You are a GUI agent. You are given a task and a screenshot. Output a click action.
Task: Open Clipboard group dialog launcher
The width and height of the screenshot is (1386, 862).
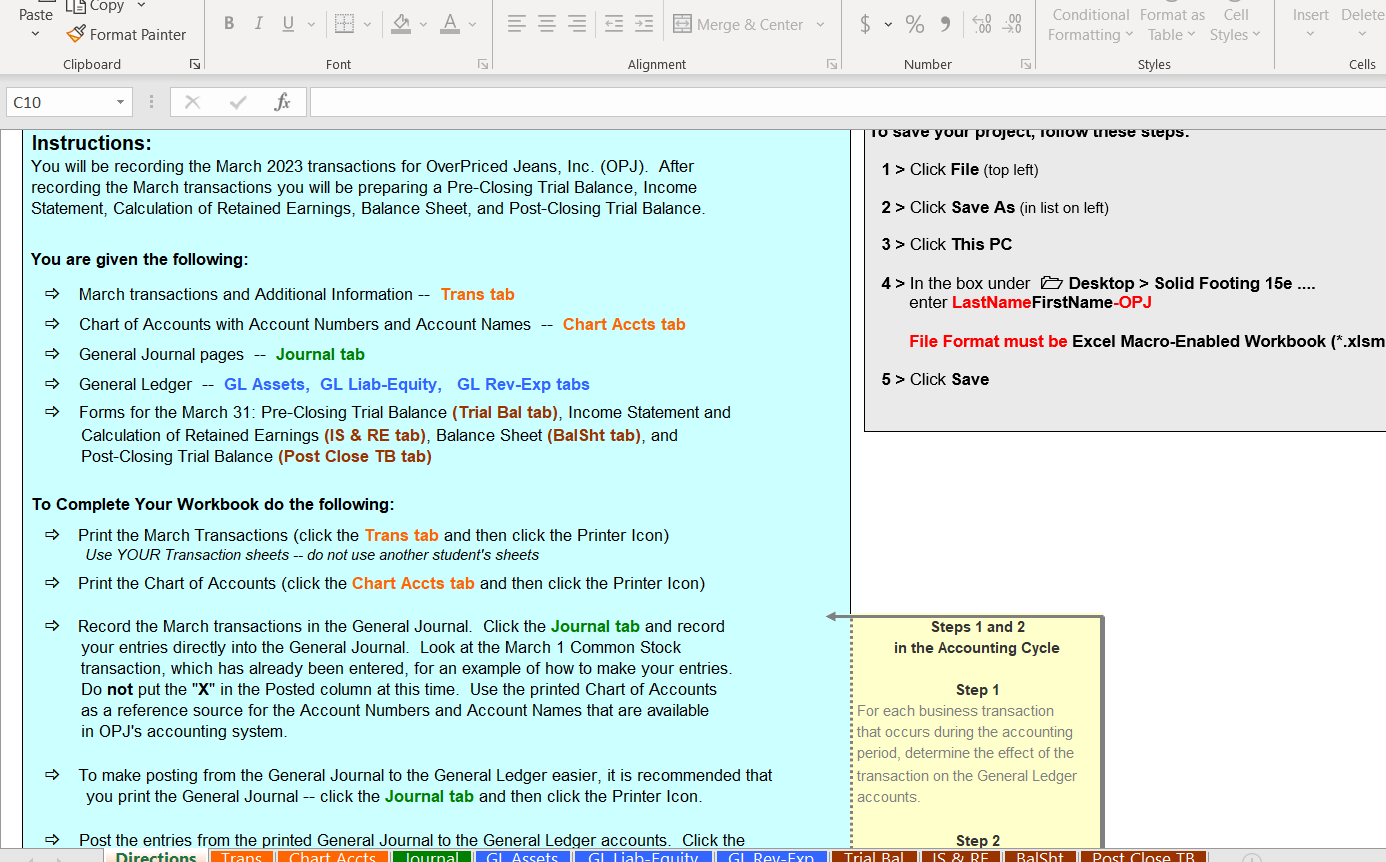[194, 64]
